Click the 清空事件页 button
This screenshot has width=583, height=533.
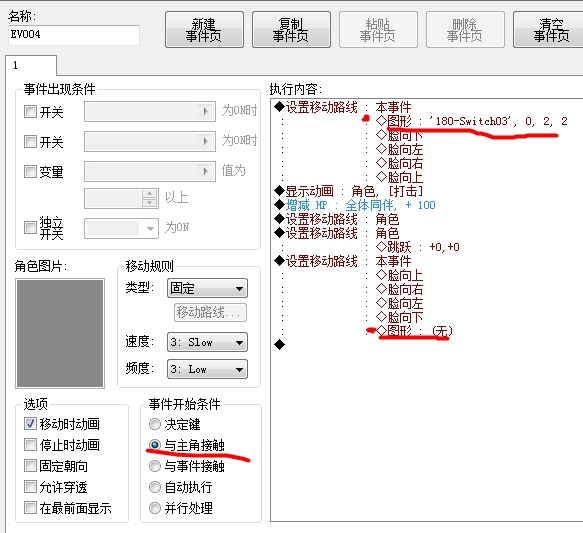coord(548,30)
